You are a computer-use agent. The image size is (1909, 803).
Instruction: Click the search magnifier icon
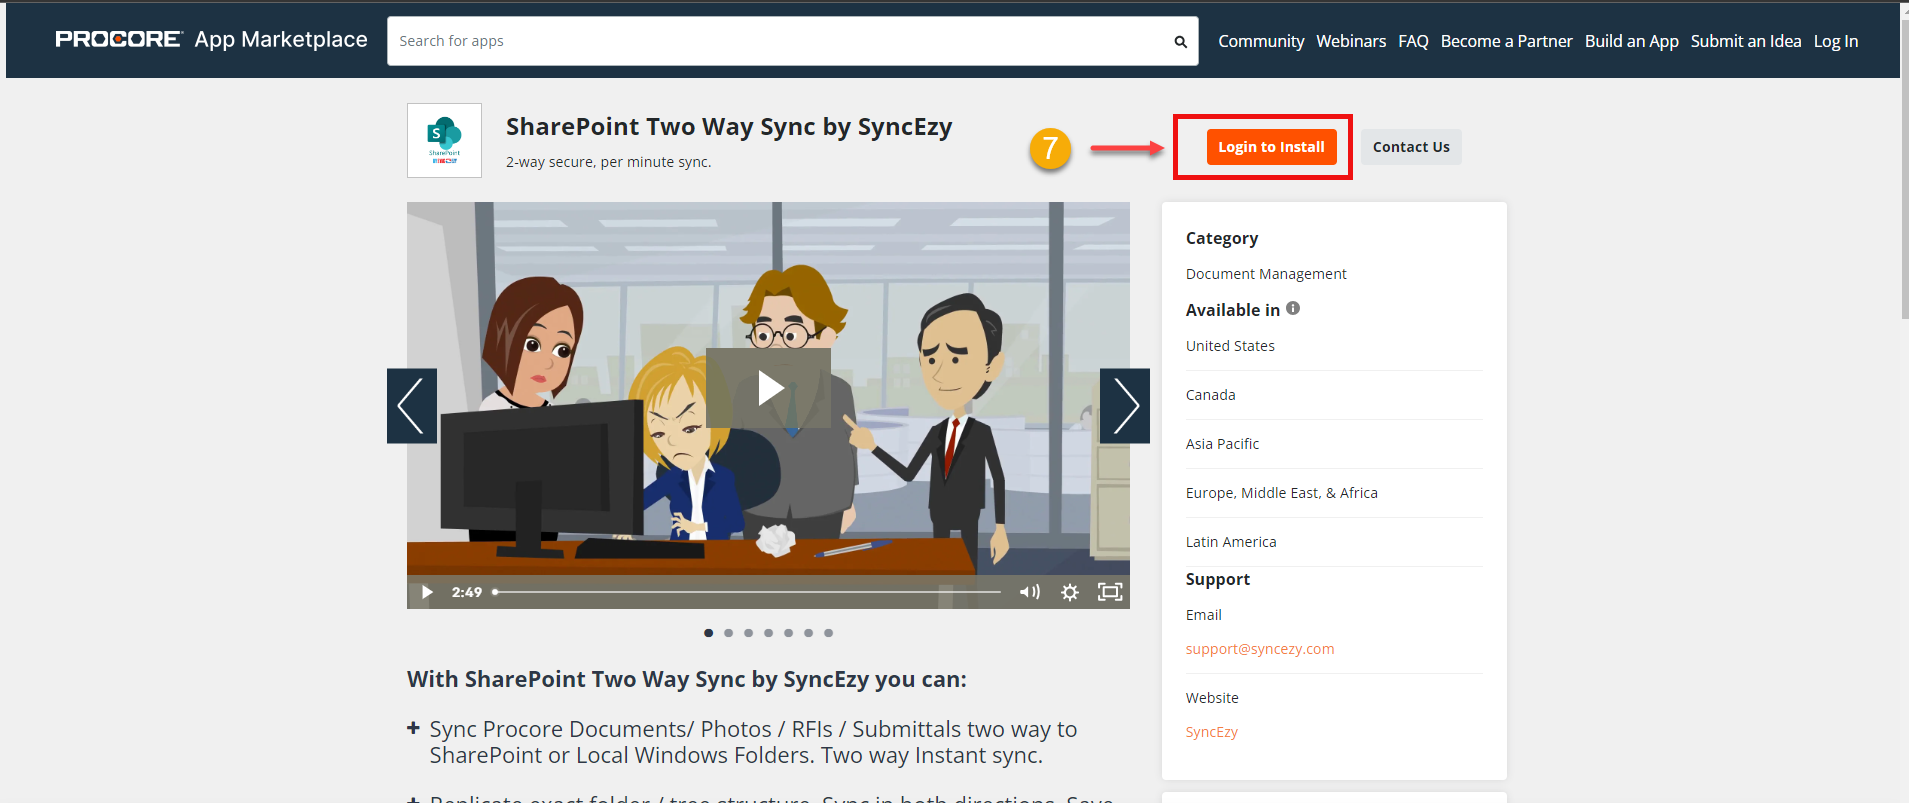click(x=1180, y=41)
